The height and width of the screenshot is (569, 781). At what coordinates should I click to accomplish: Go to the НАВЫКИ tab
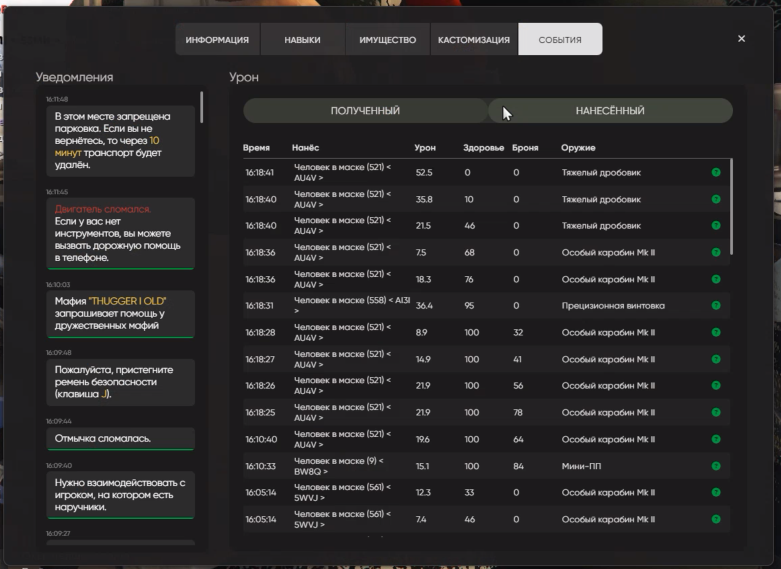(302, 40)
